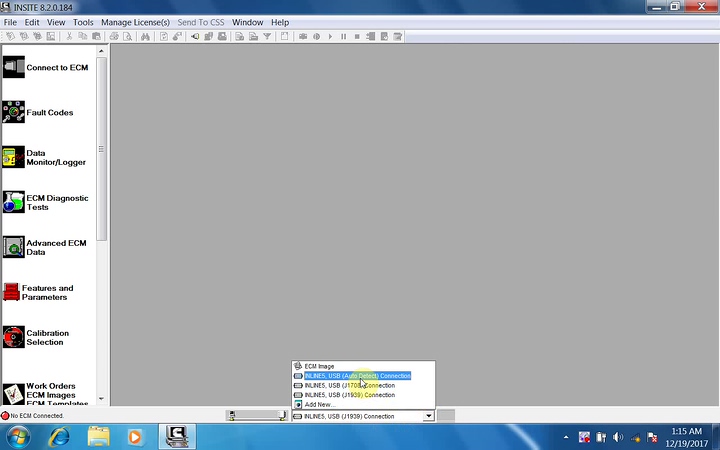Click the No ECM Connected status indicator
Viewport: 720px width, 450px height.
[33, 416]
